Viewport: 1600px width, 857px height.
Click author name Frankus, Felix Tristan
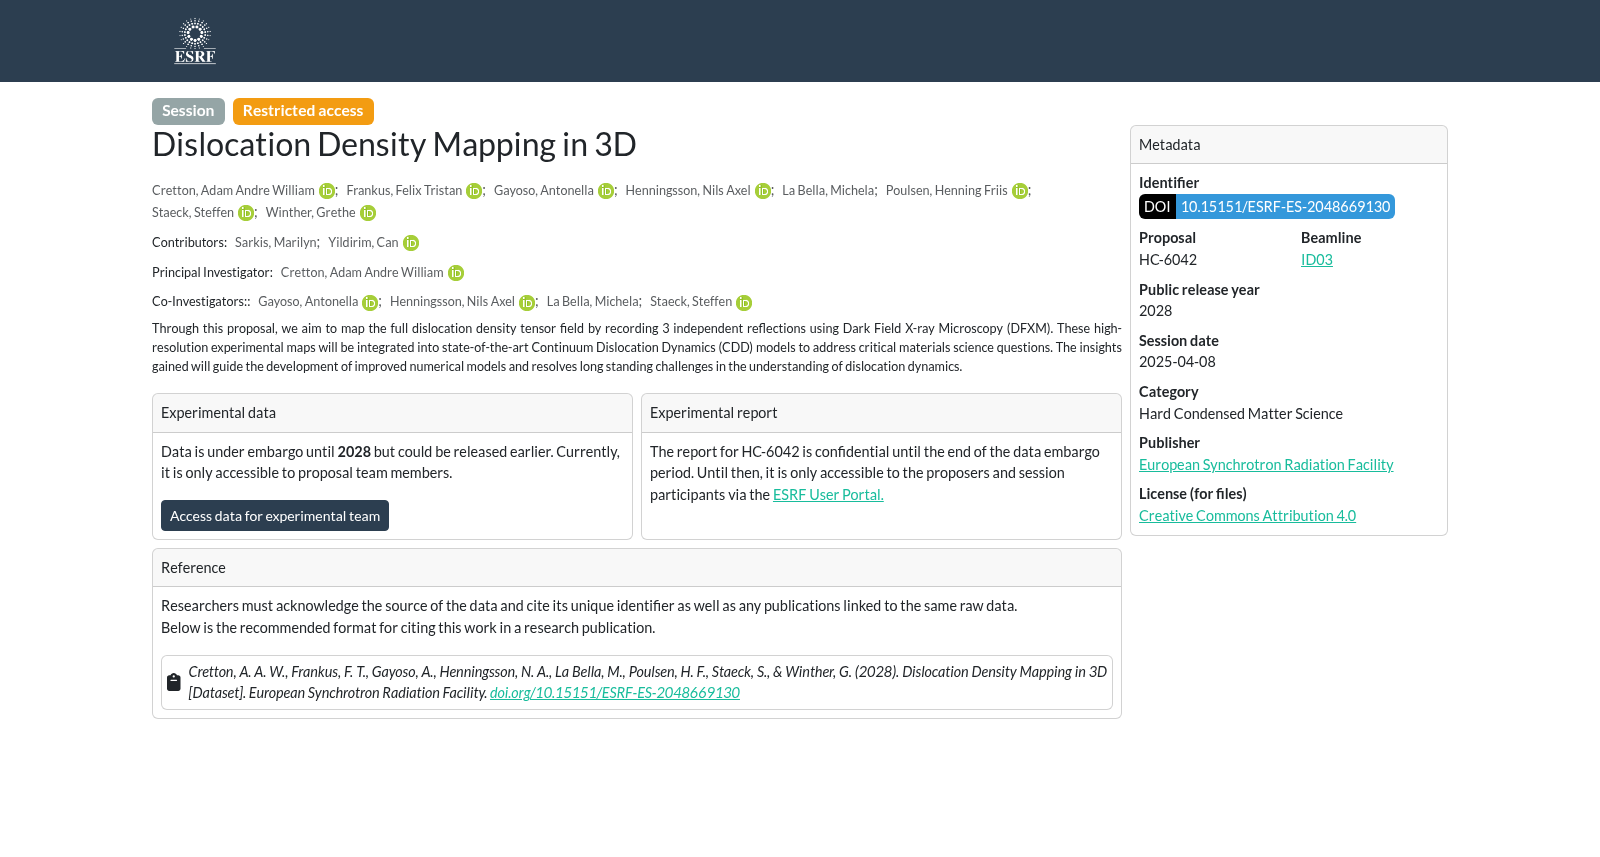(x=404, y=190)
